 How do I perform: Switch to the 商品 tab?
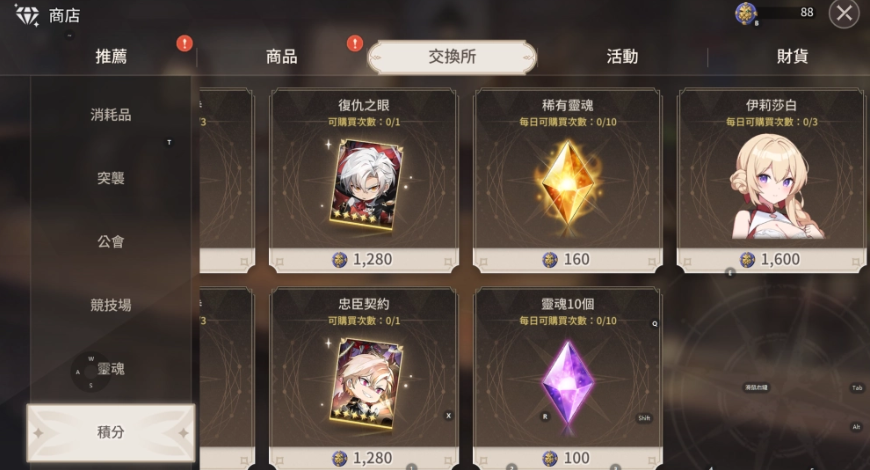click(x=281, y=57)
